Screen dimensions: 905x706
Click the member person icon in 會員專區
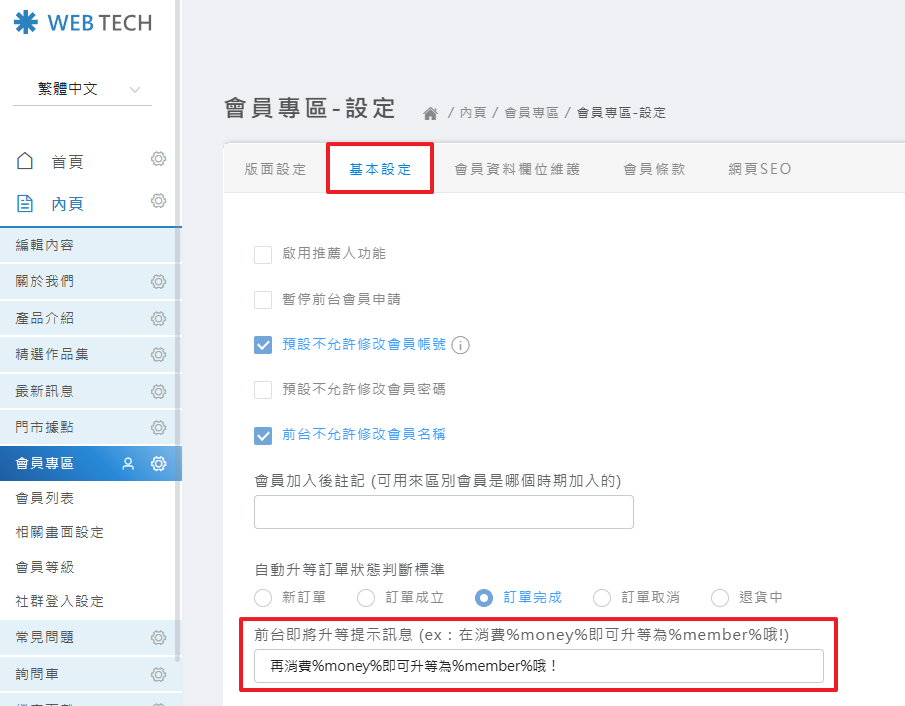click(x=128, y=464)
